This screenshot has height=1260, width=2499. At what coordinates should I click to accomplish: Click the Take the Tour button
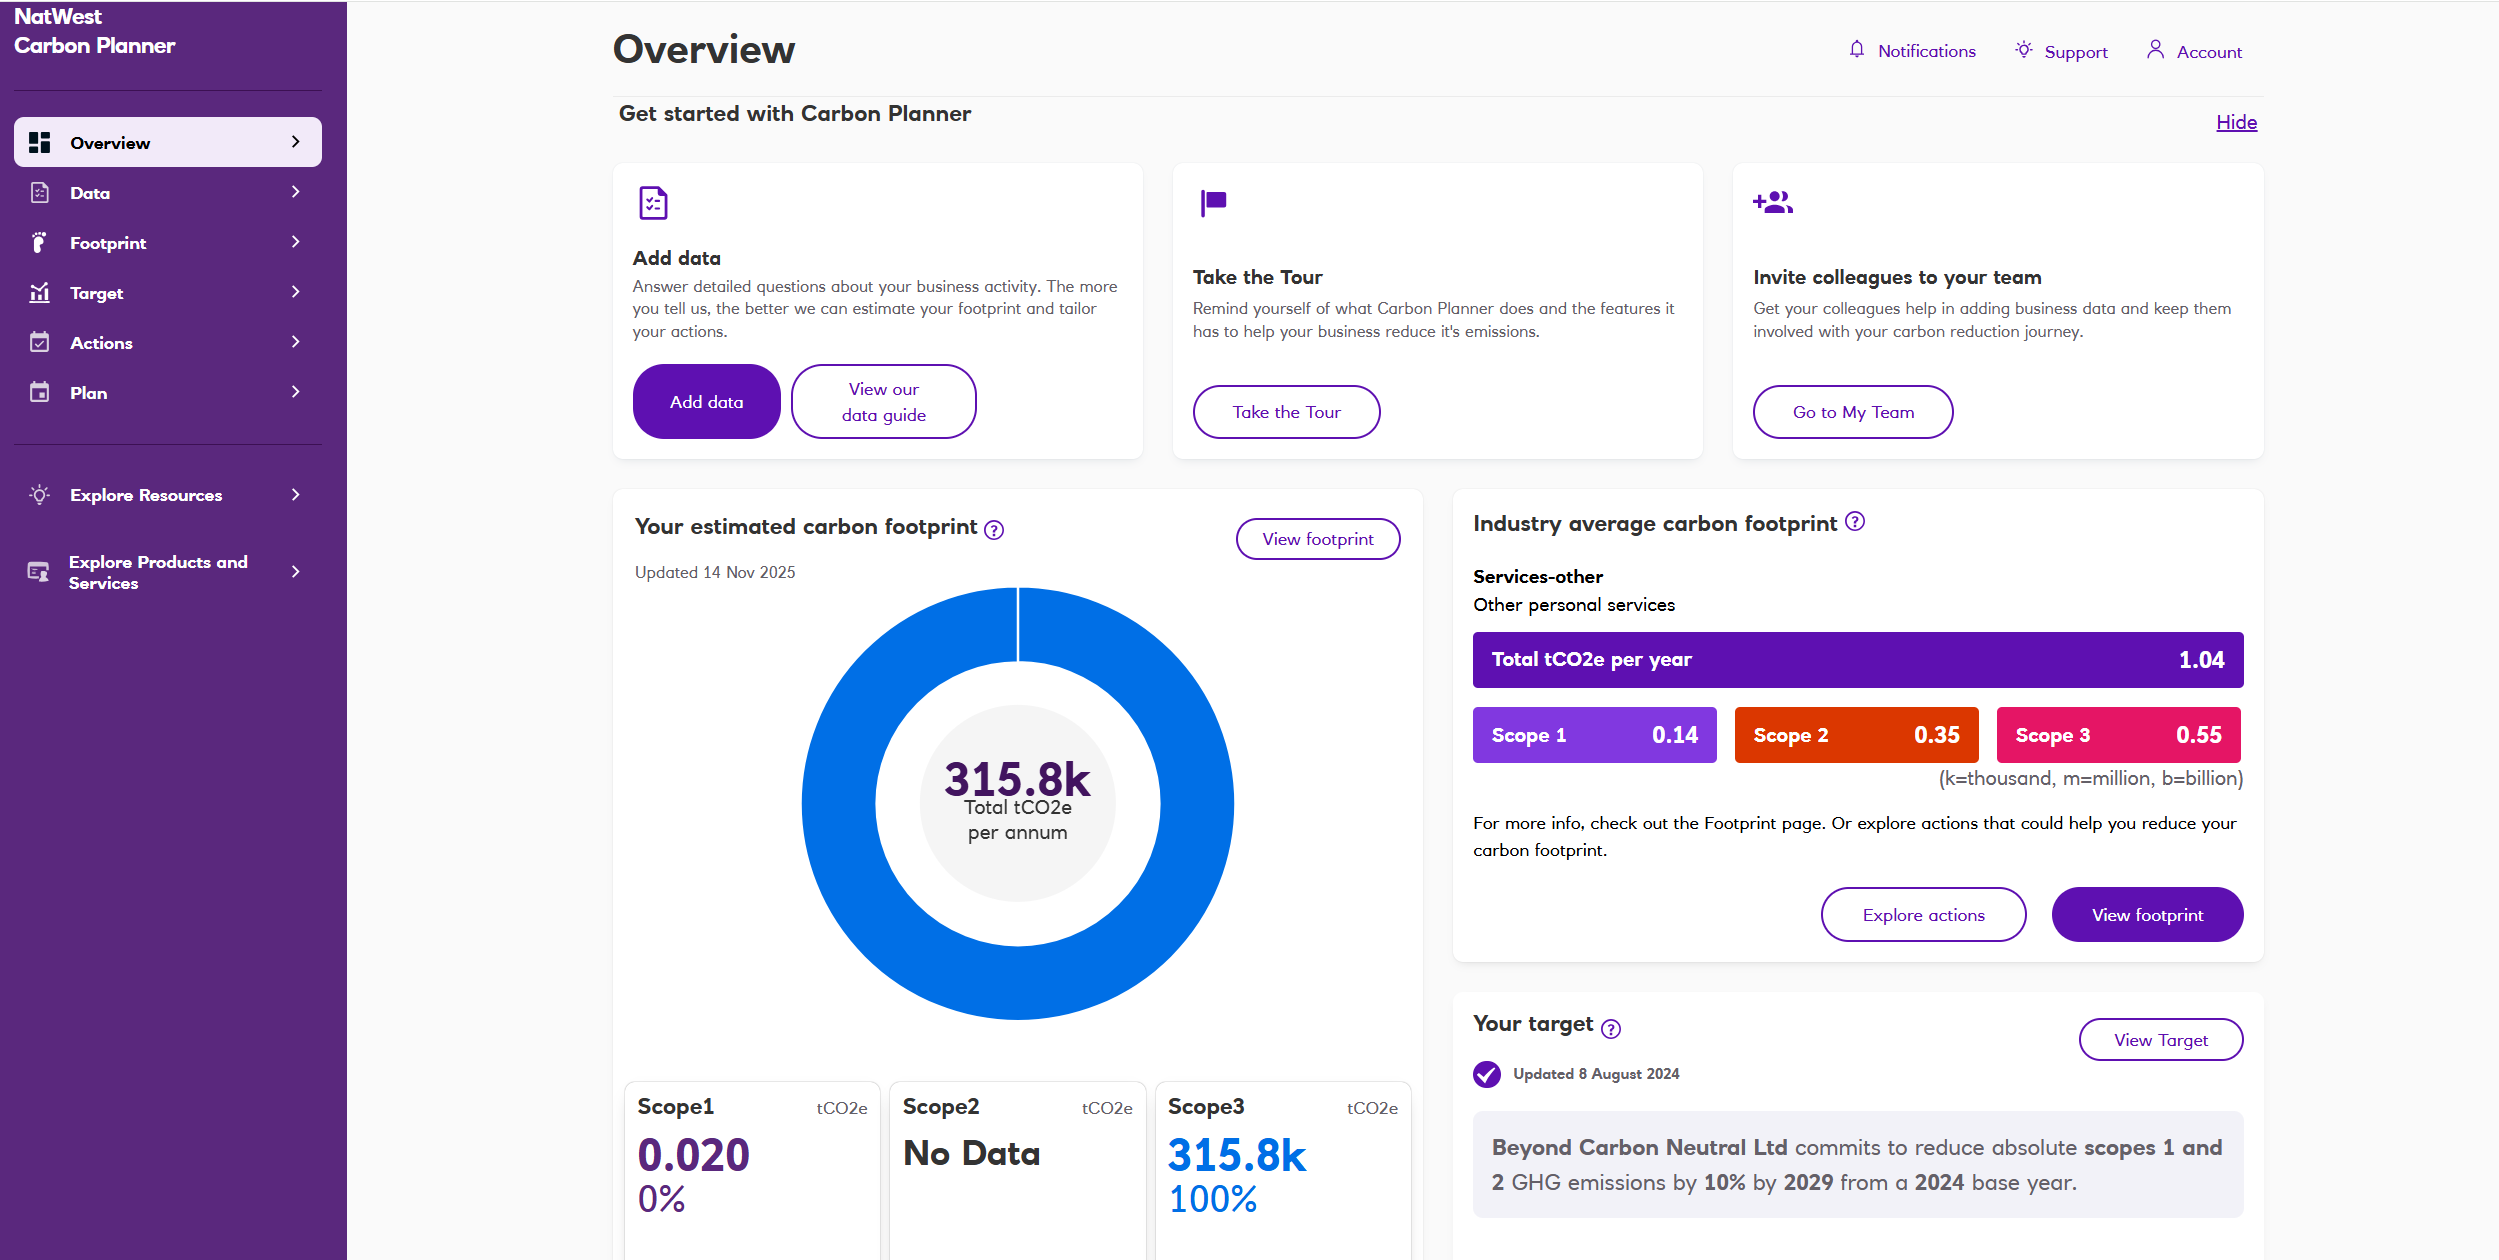click(x=1286, y=412)
